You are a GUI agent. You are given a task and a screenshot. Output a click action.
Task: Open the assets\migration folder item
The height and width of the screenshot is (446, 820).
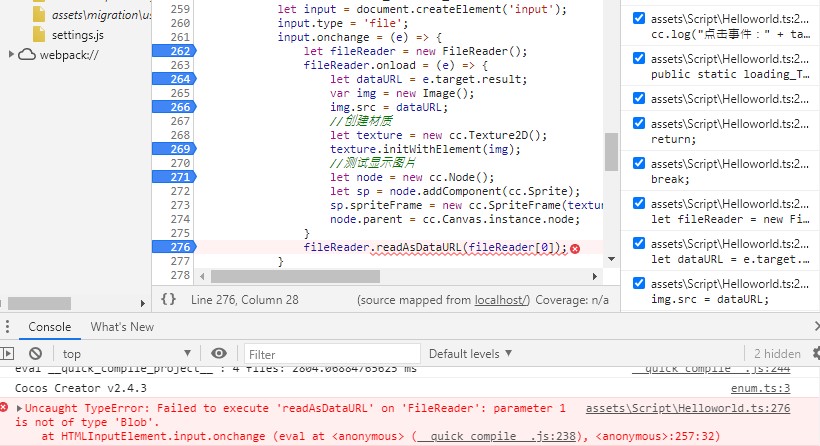(x=101, y=15)
